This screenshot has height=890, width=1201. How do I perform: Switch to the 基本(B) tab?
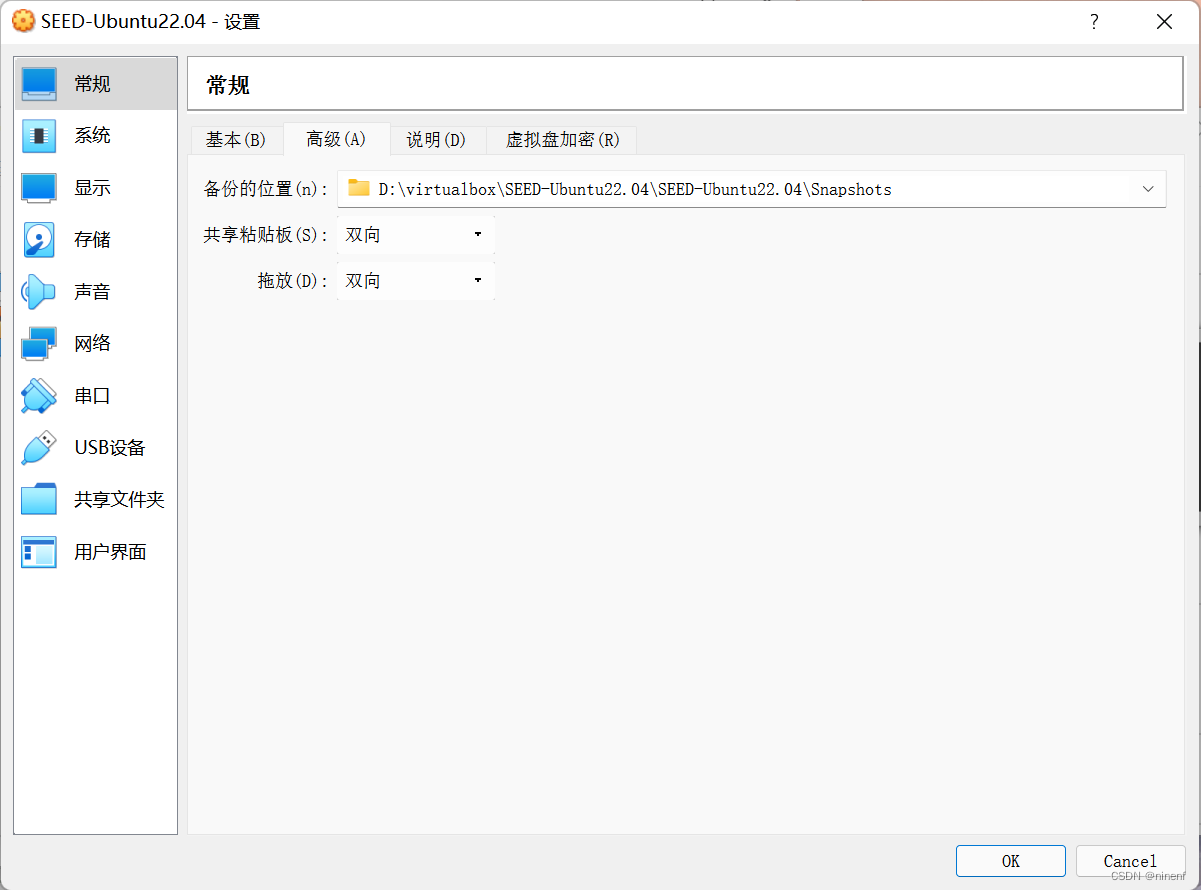(x=236, y=140)
